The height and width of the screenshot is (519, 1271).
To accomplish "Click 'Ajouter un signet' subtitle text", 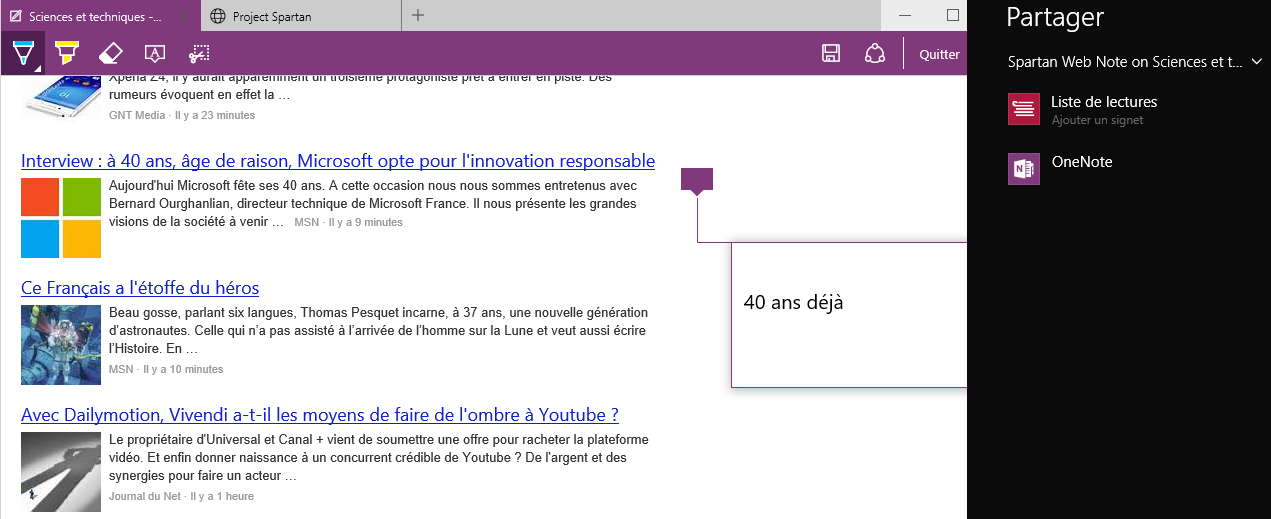I will click(1097, 120).
